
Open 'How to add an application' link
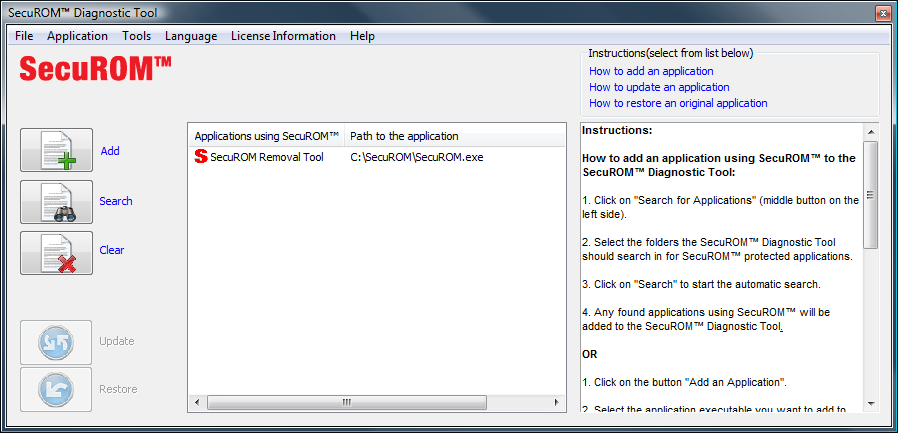coord(651,71)
